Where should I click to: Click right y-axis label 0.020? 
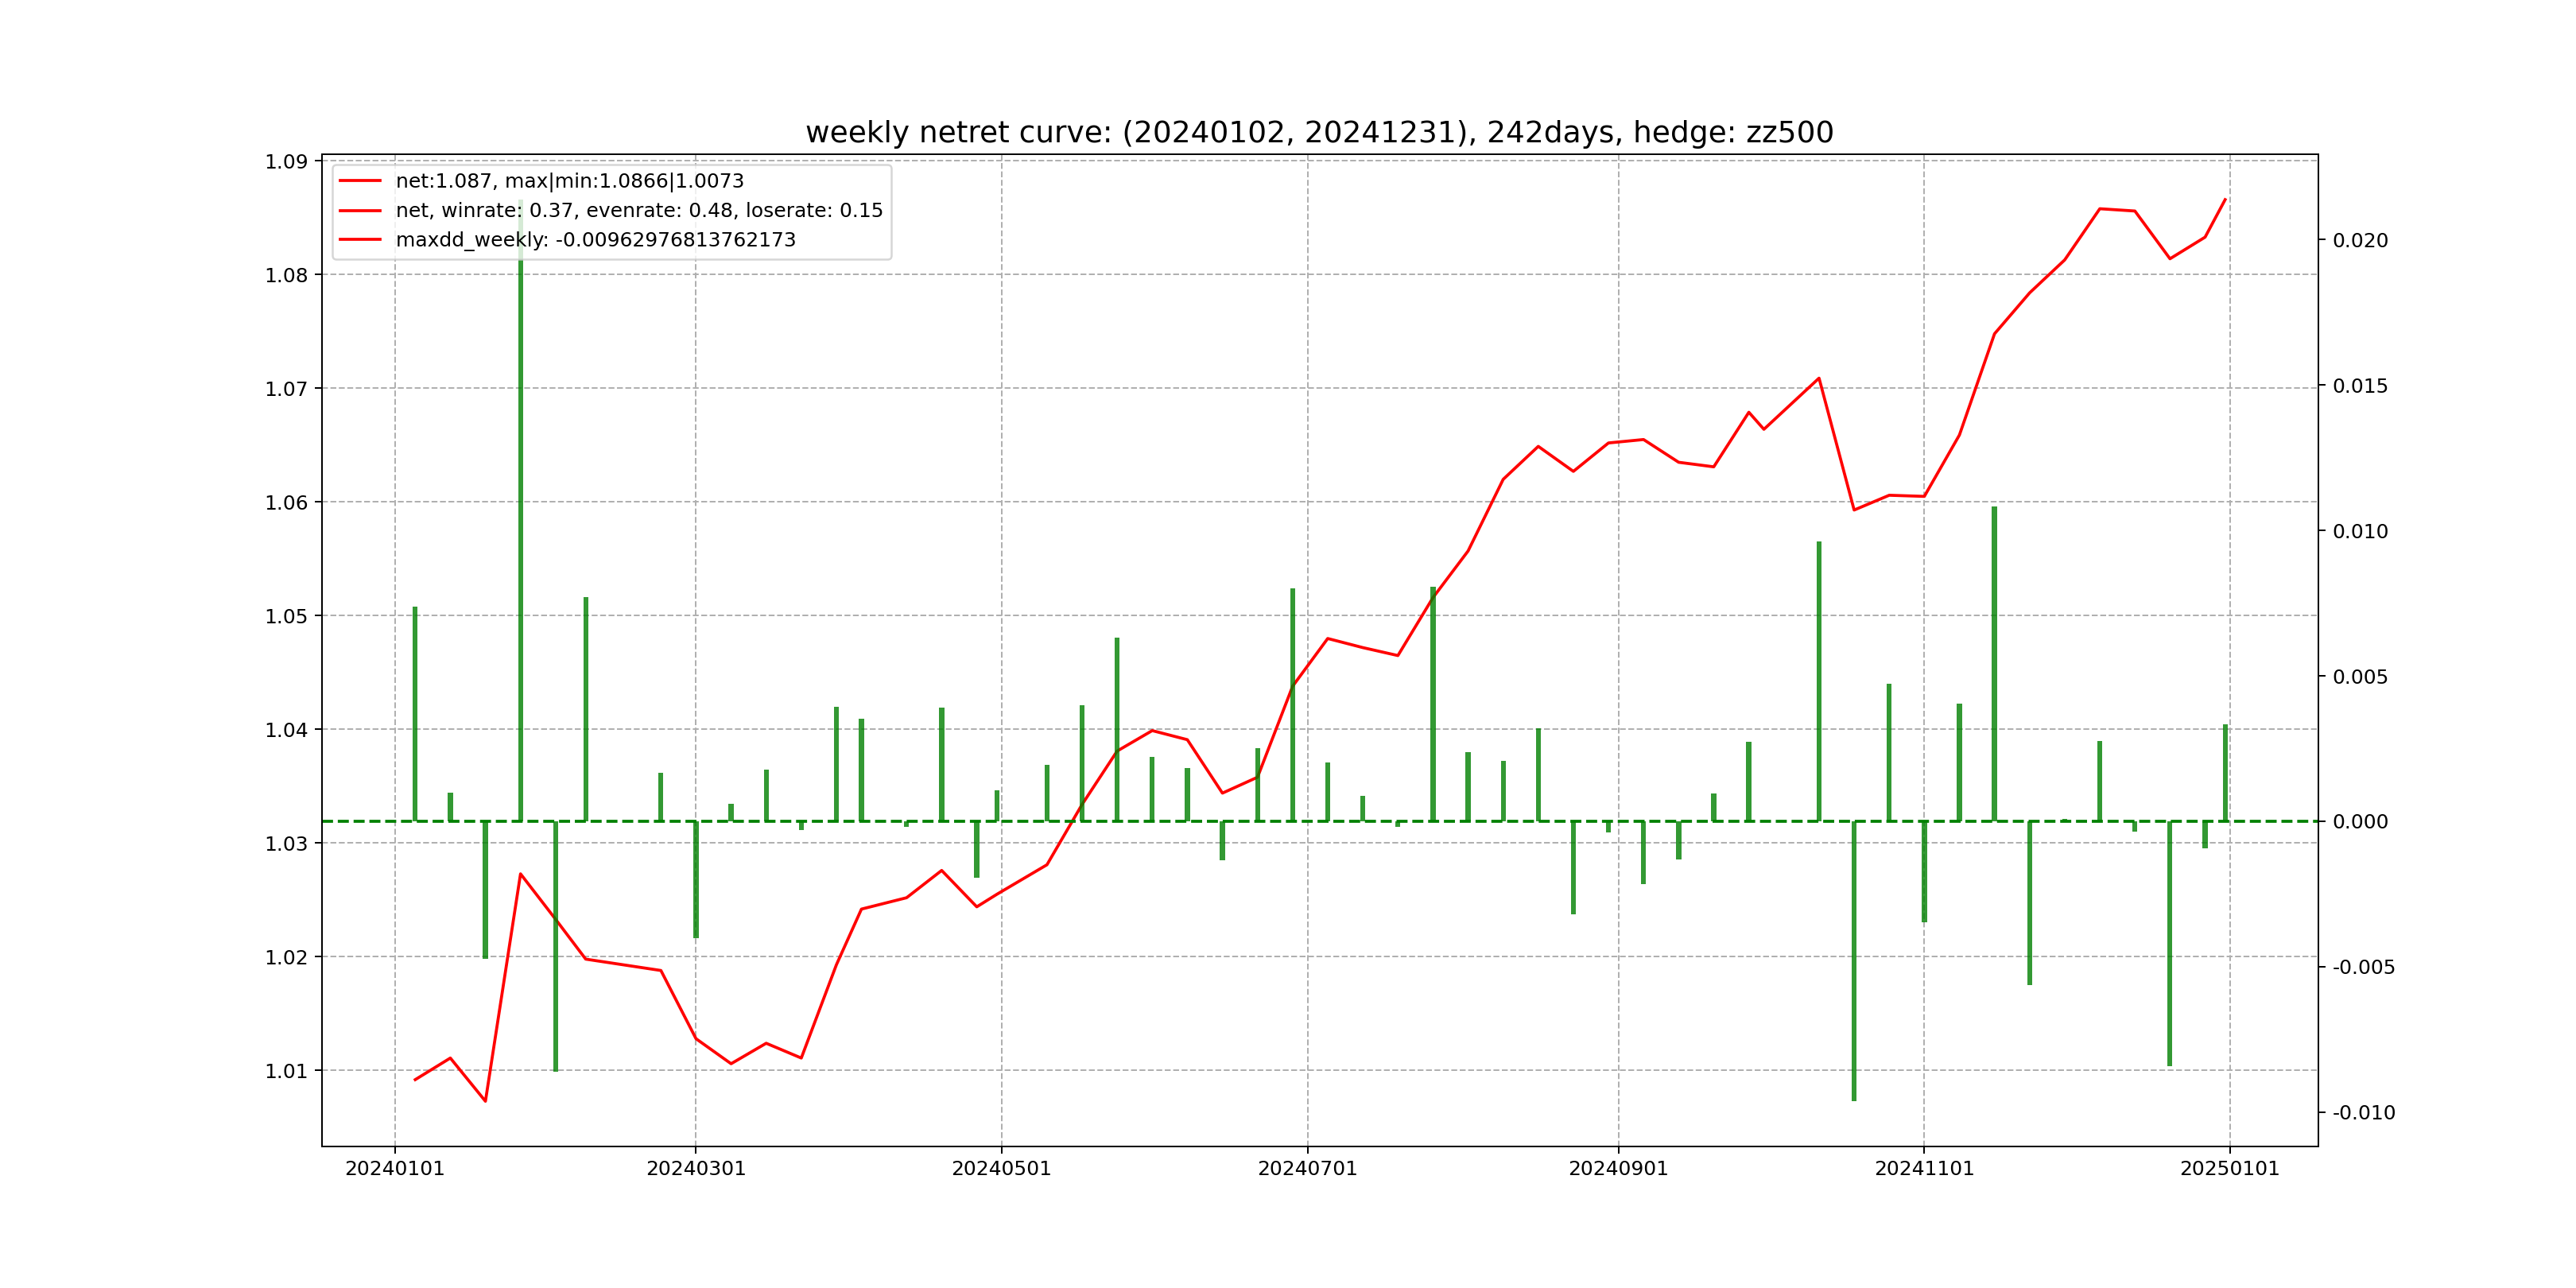pyautogui.click(x=2360, y=241)
